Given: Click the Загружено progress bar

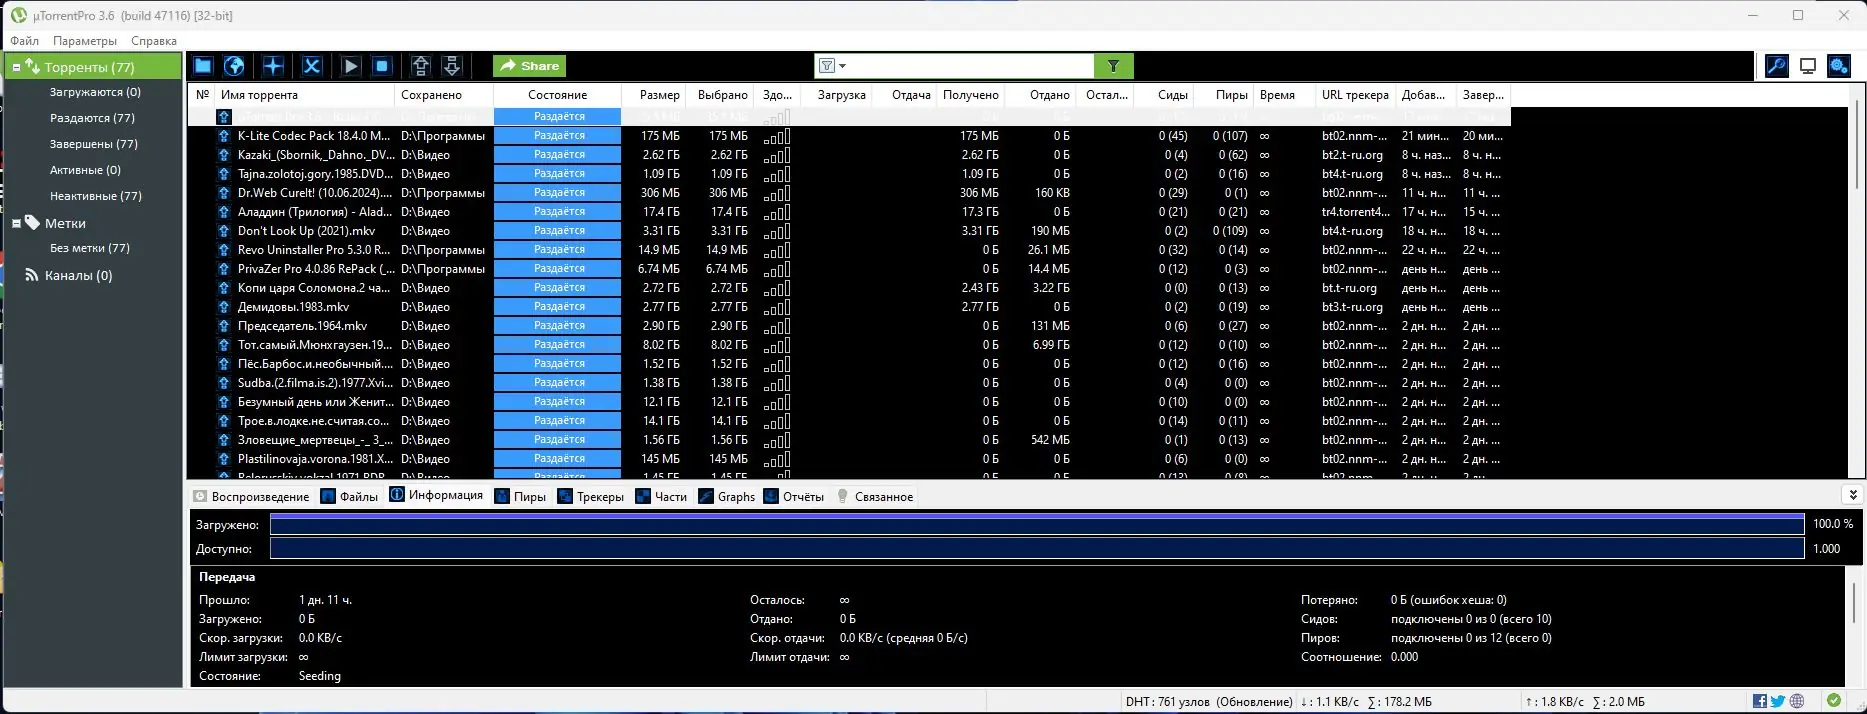Looking at the screenshot, I should [x=1039, y=524].
